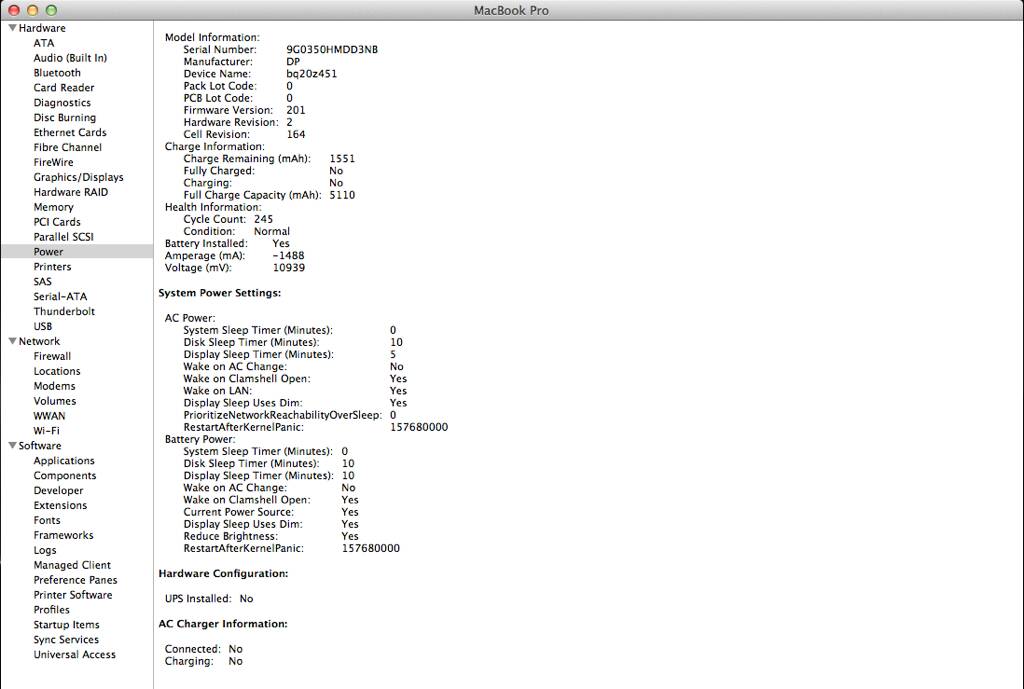Click Full Charge Capacity value 5110
Screen dimensions: 1024x689
point(342,195)
